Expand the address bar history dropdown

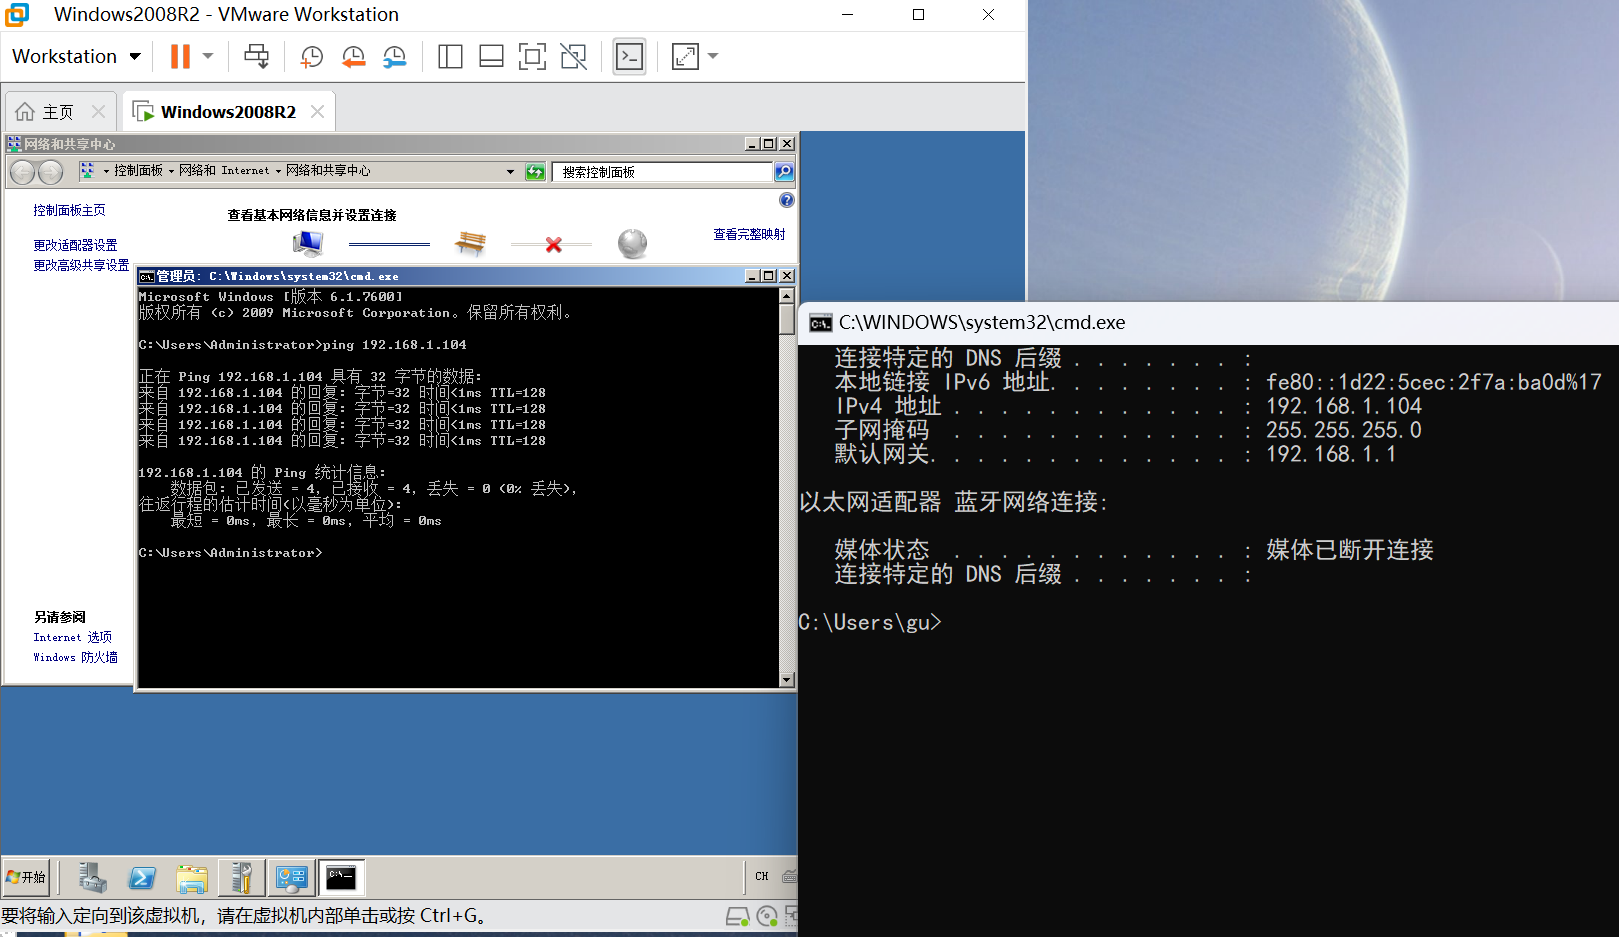coord(510,172)
